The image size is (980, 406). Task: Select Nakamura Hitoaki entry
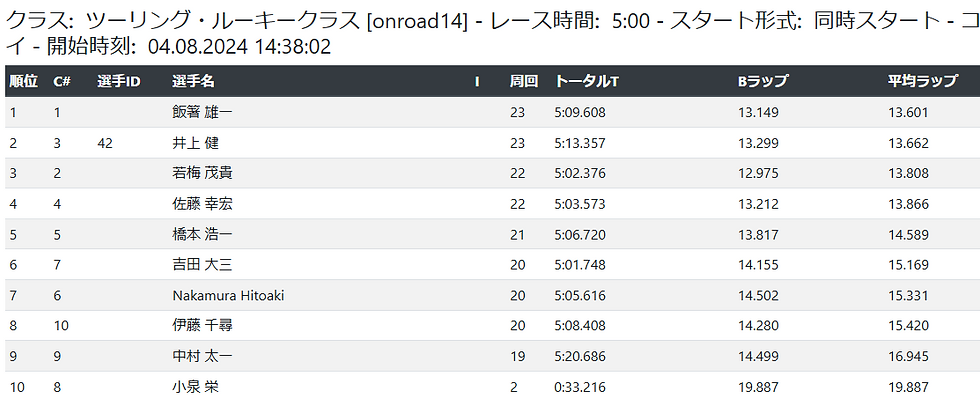pyautogui.click(x=226, y=295)
